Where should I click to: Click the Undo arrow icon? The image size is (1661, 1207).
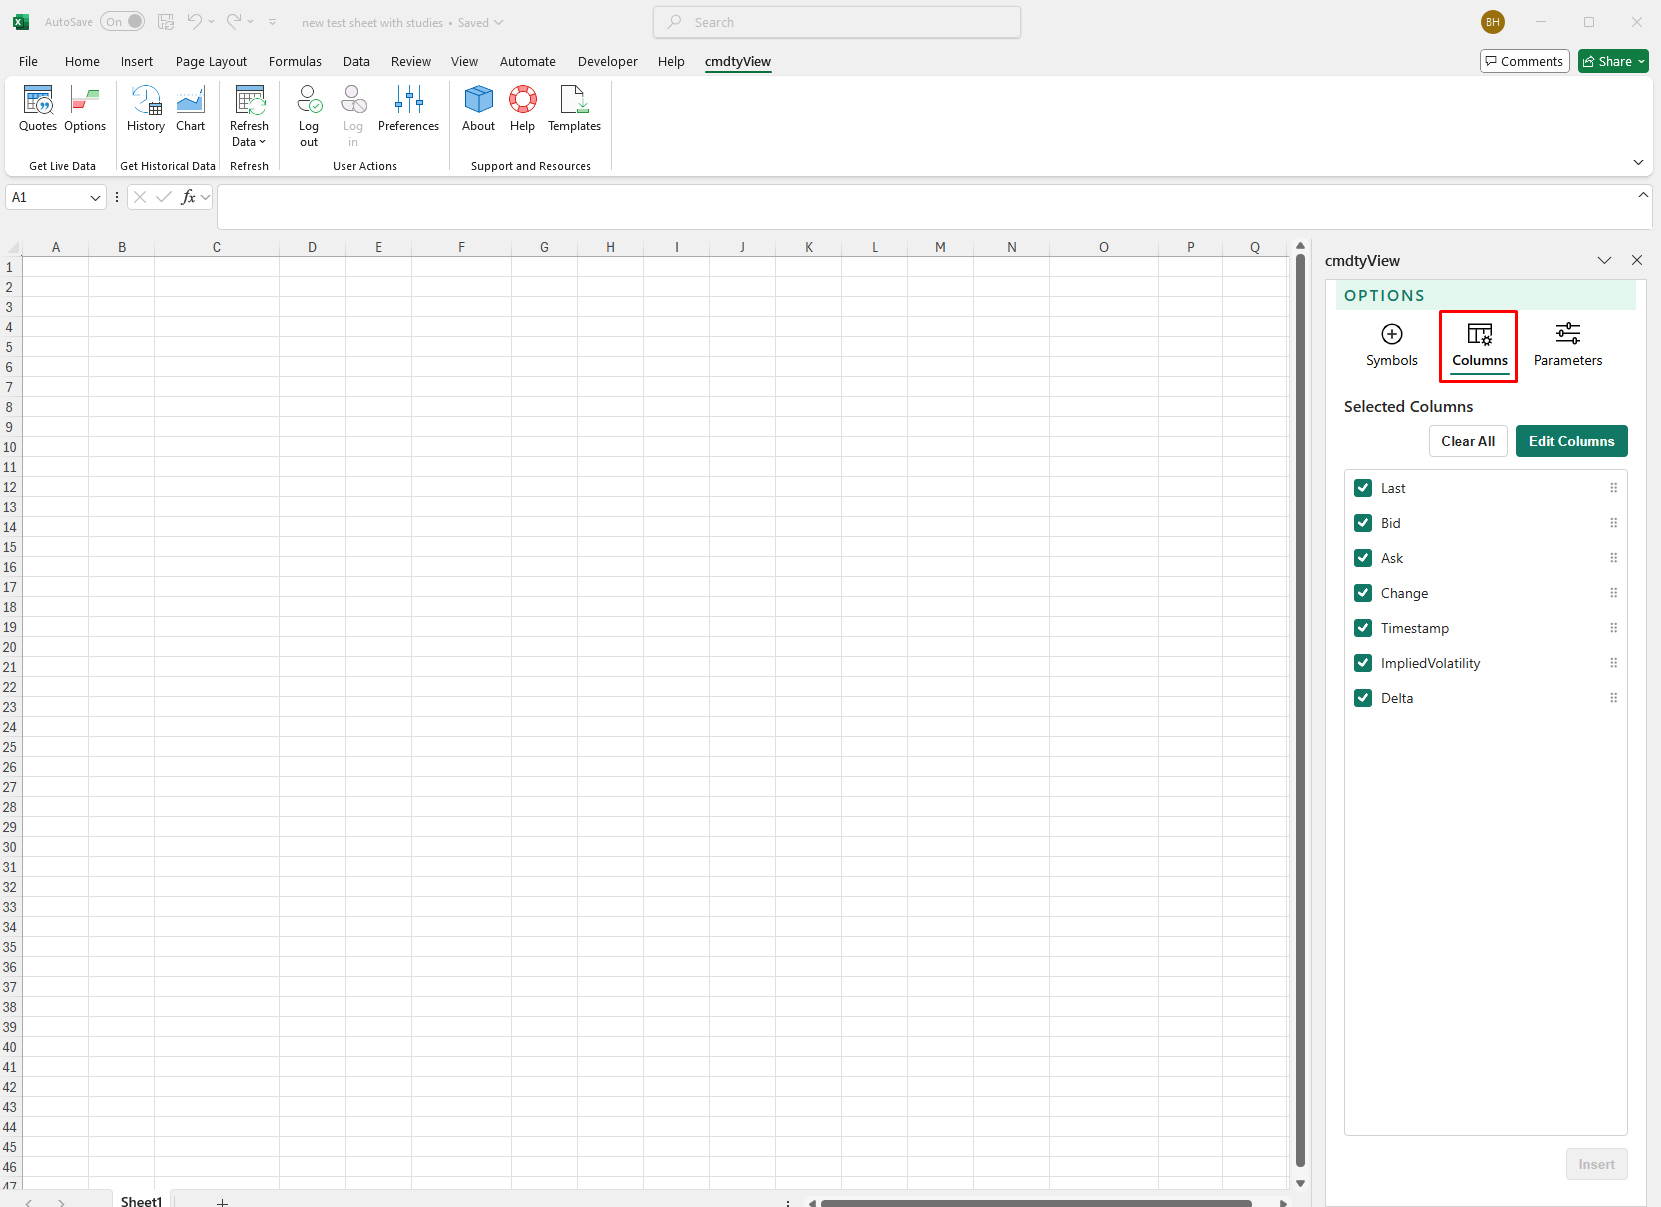pyautogui.click(x=195, y=21)
